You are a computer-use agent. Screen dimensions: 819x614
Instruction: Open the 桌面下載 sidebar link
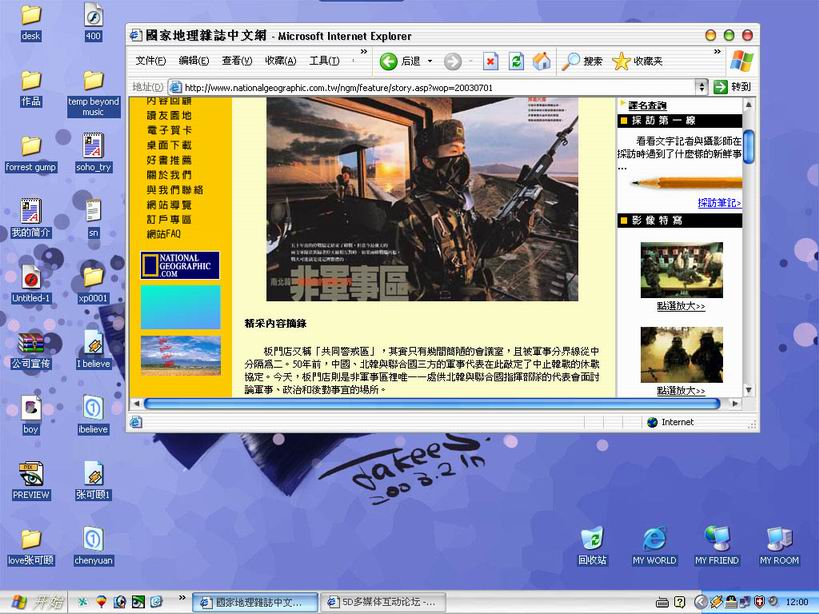tap(169, 145)
